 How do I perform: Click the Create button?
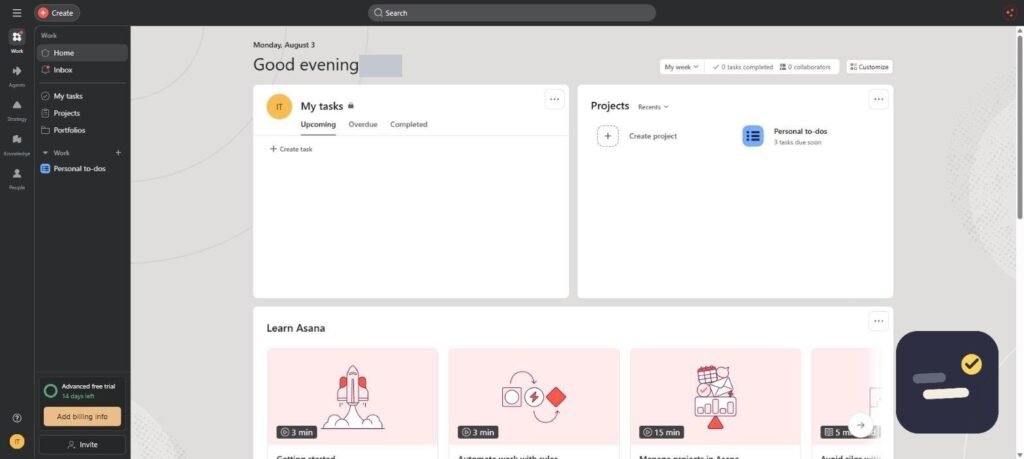(57, 12)
